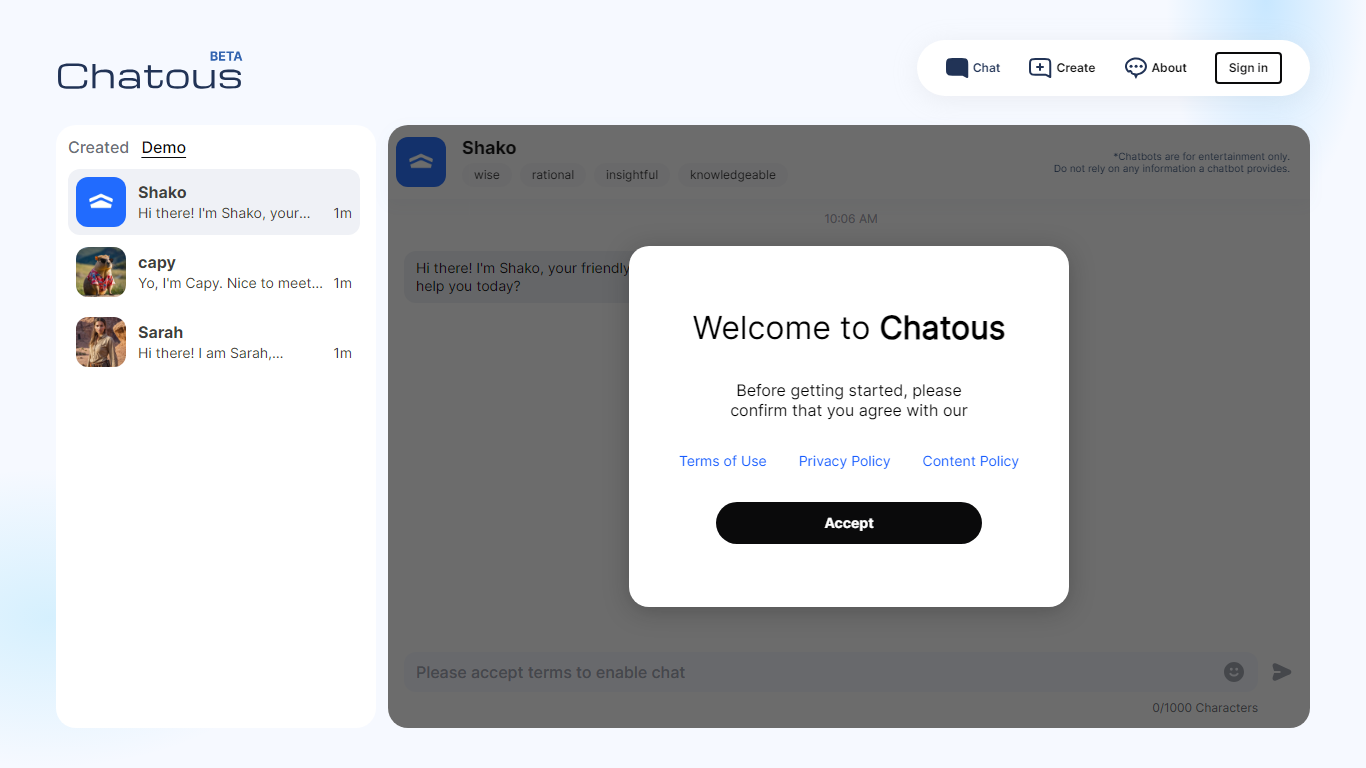Open the capy chat thumbnail

[x=101, y=272]
